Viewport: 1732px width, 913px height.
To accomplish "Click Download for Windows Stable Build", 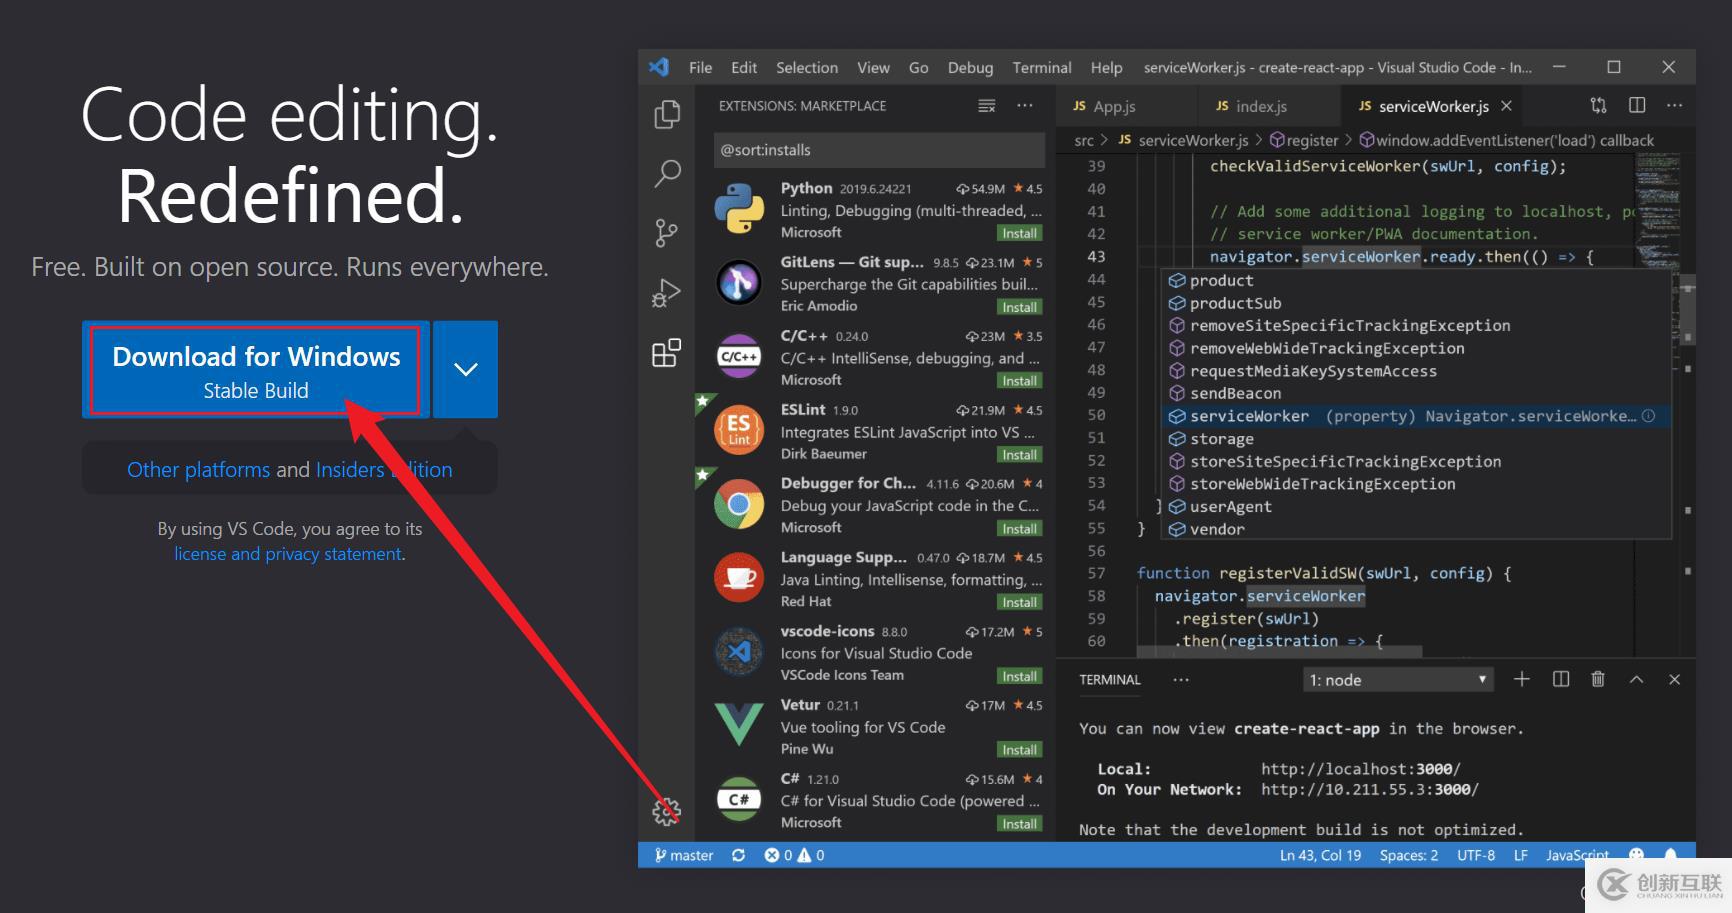I will point(256,371).
